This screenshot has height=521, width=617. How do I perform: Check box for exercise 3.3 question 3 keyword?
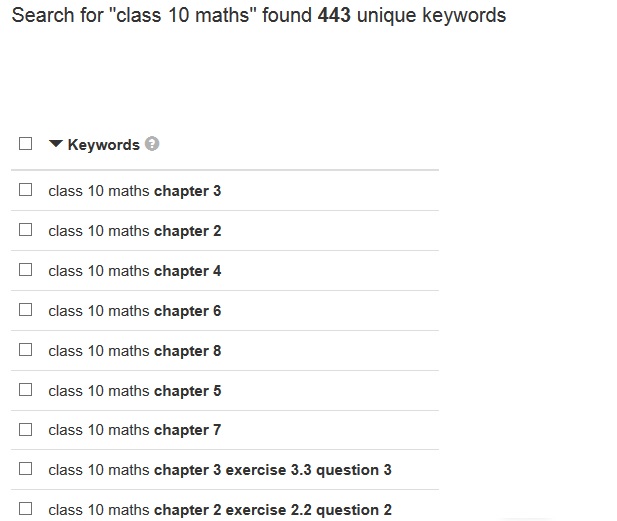click(x=26, y=469)
